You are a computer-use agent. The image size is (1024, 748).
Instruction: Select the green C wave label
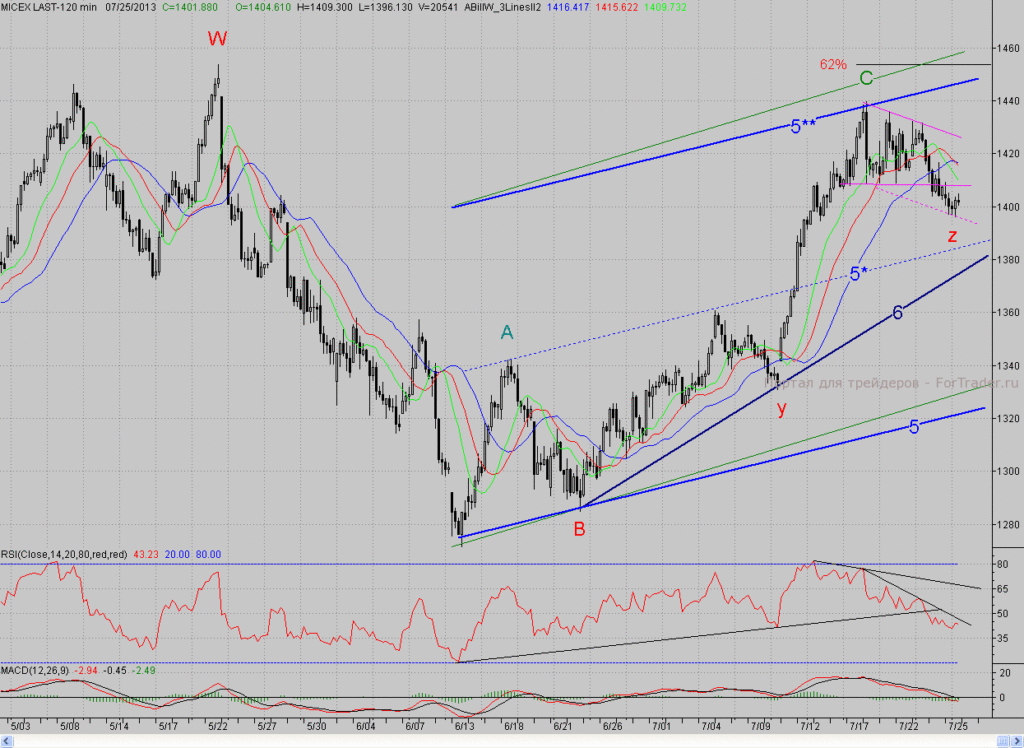[x=866, y=79]
